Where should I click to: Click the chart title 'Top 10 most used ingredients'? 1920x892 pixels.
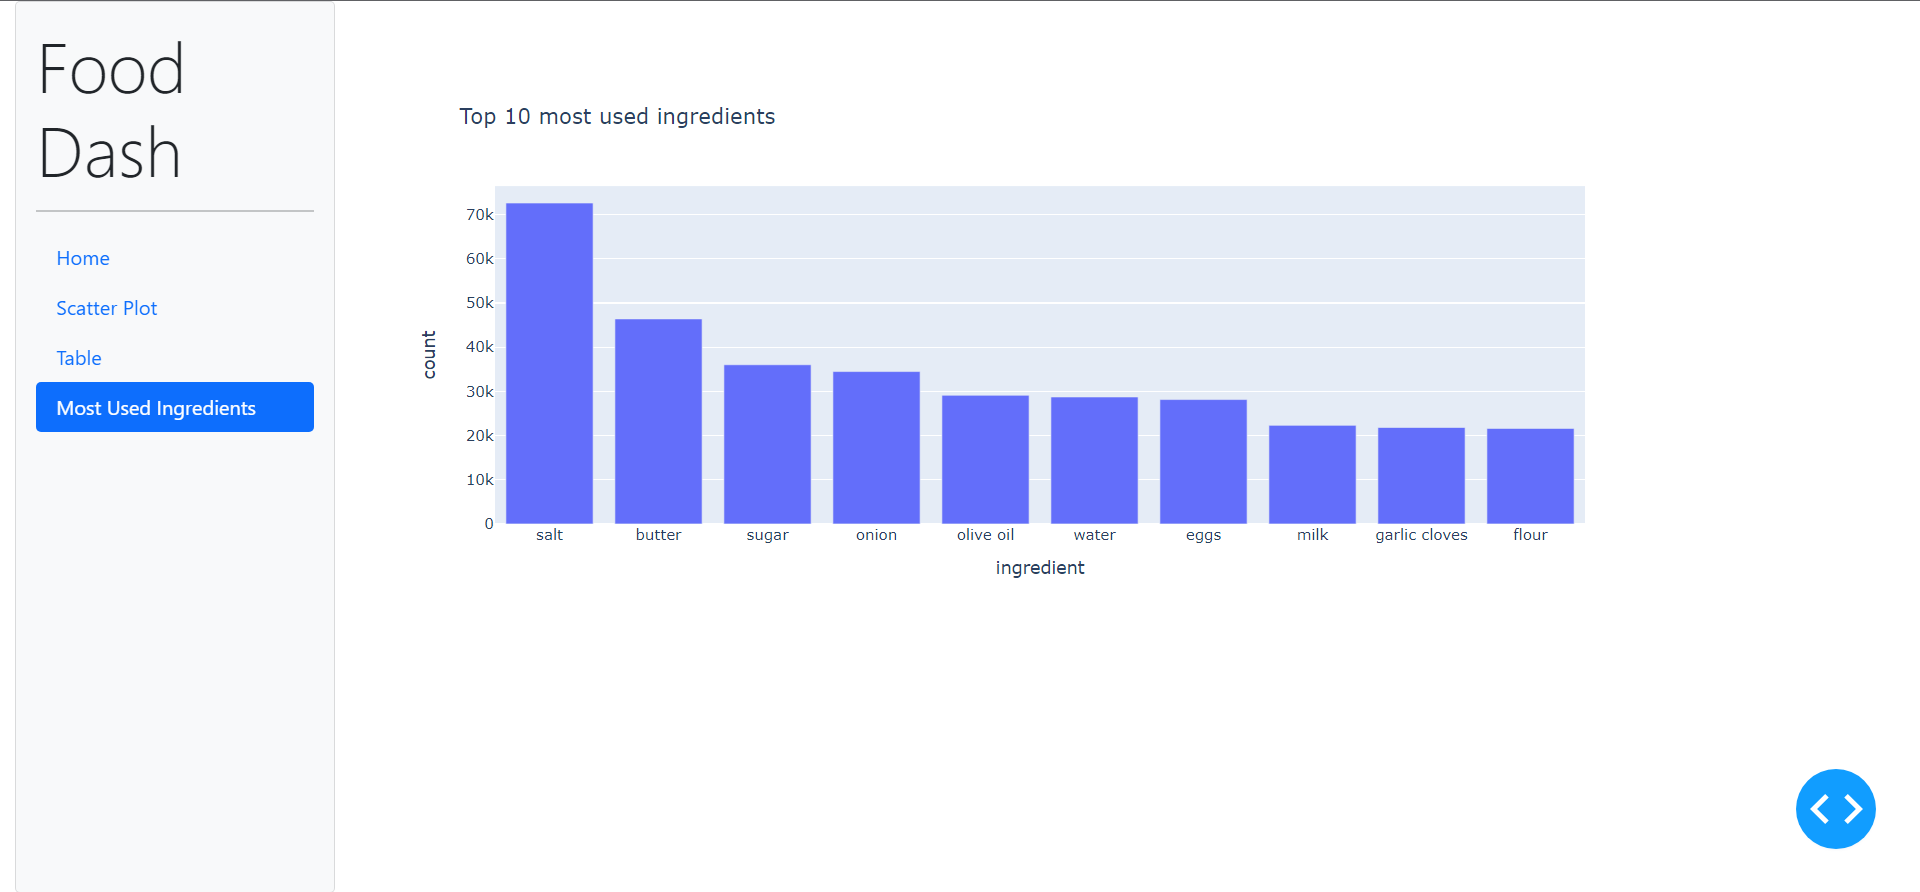click(x=617, y=117)
